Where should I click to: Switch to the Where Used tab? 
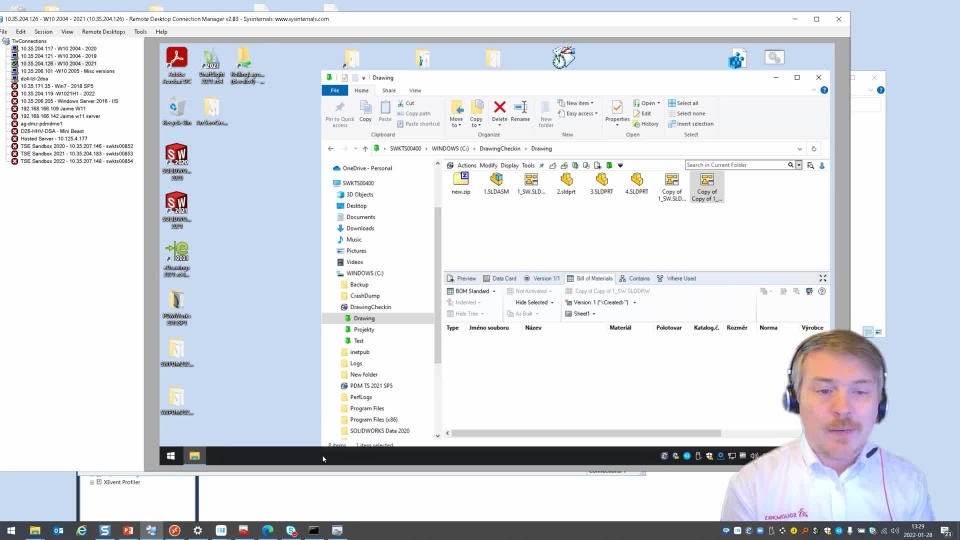pos(677,279)
